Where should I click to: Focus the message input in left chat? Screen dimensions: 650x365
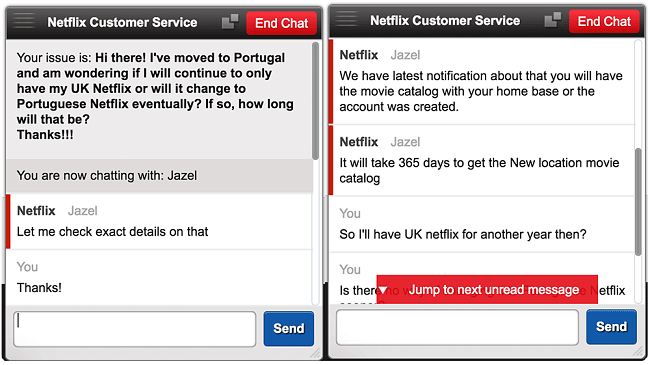tap(135, 329)
